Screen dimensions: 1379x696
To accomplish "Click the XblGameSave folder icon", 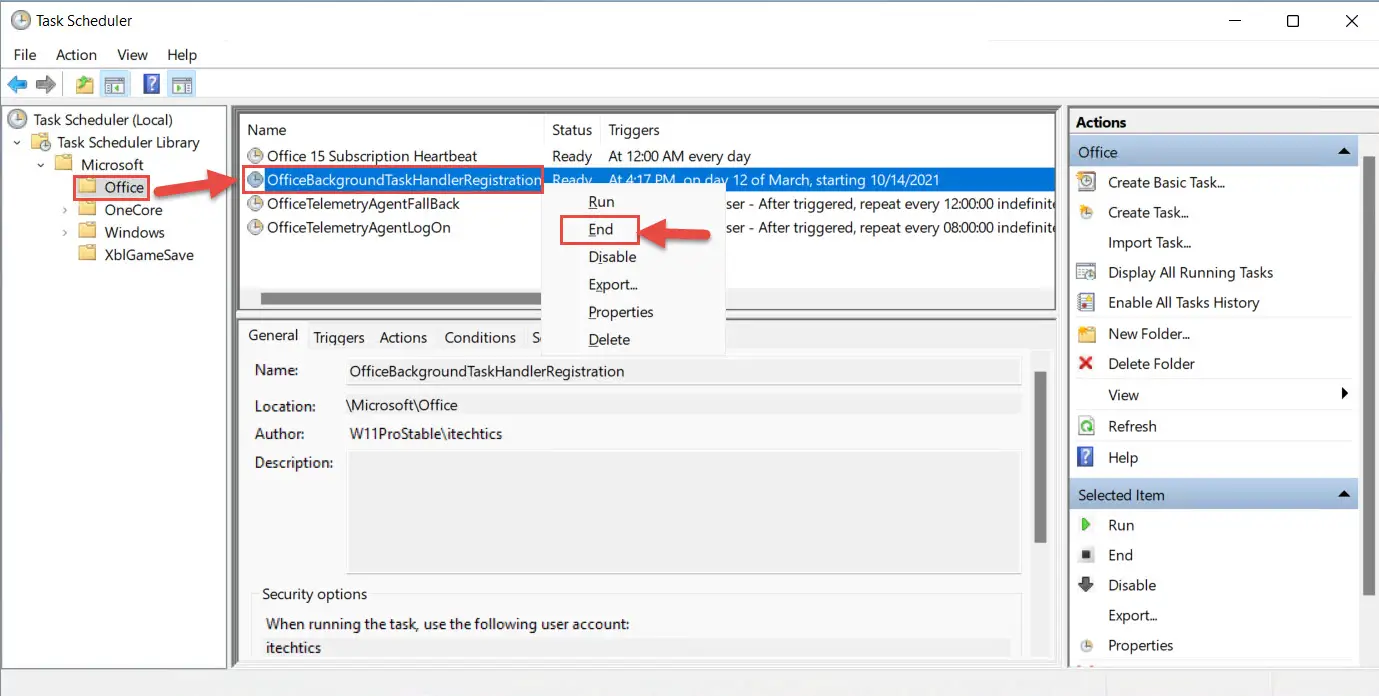I will tap(88, 255).
